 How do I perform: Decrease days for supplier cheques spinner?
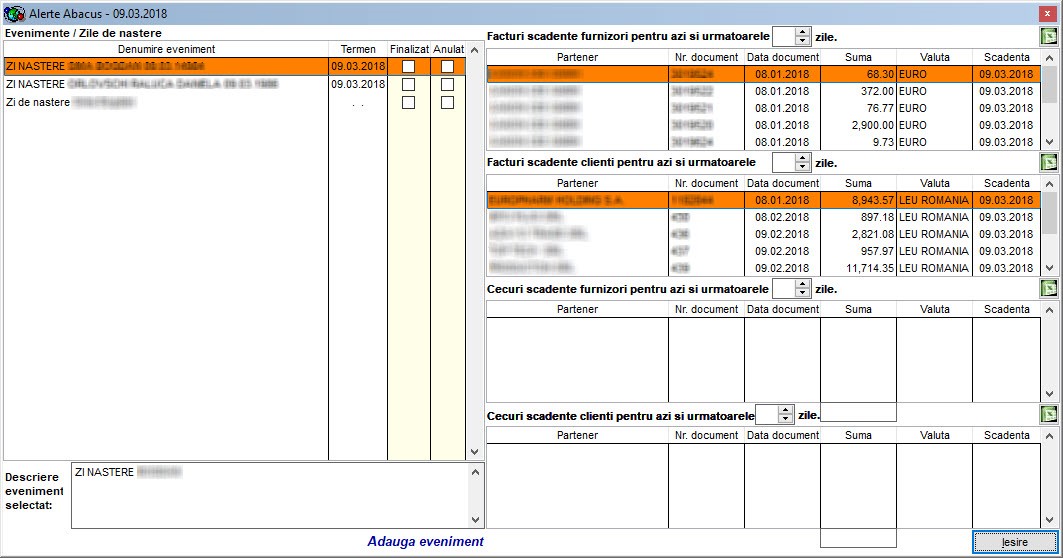pos(803,294)
